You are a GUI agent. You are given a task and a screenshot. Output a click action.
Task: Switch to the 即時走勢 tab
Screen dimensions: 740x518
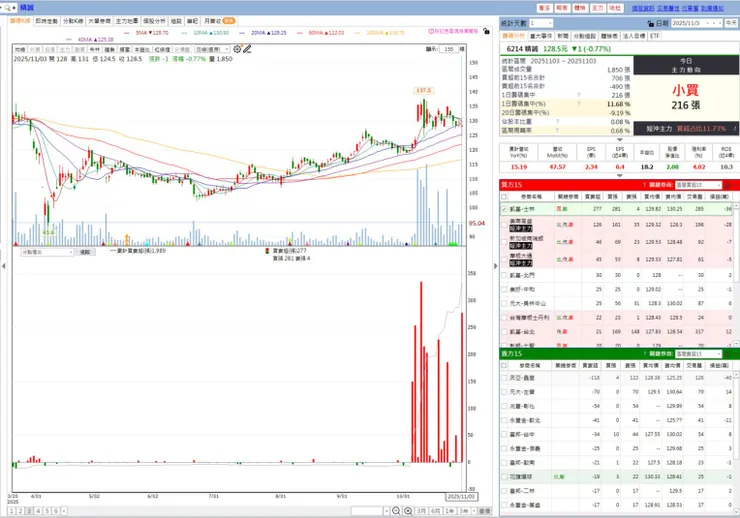[46, 21]
